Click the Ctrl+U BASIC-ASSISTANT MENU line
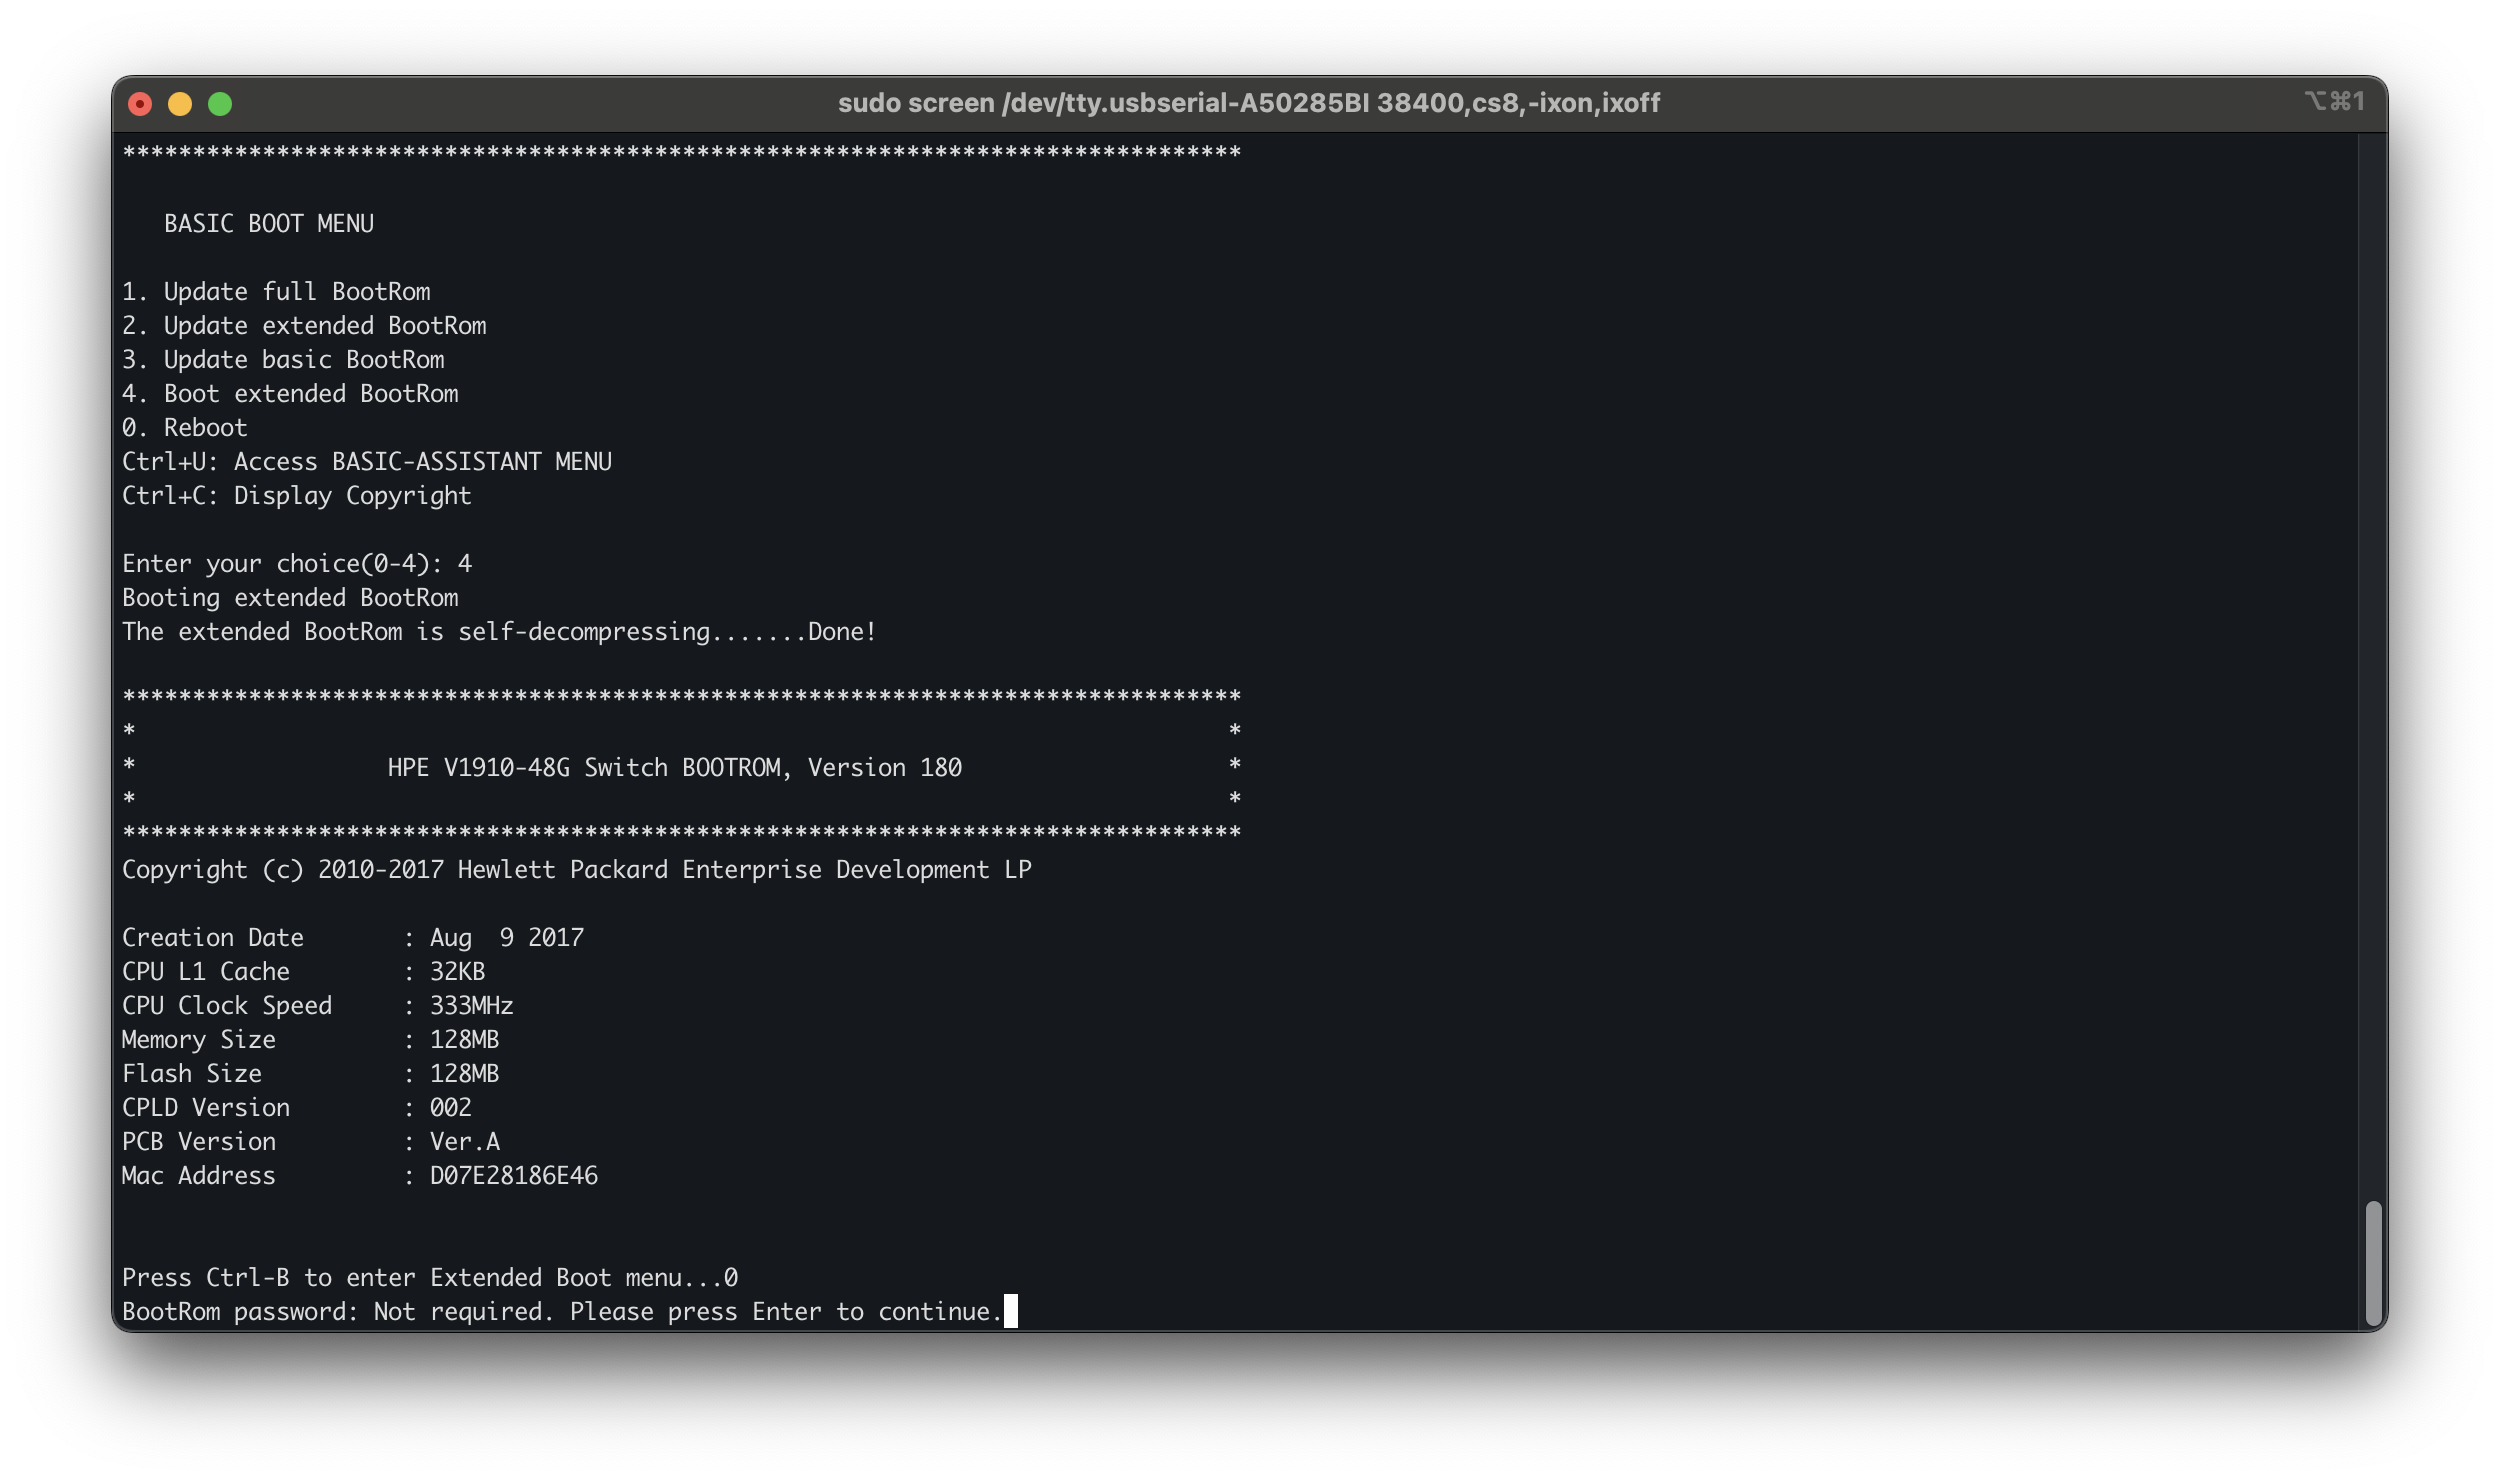2500x1480 pixels. (x=366, y=462)
